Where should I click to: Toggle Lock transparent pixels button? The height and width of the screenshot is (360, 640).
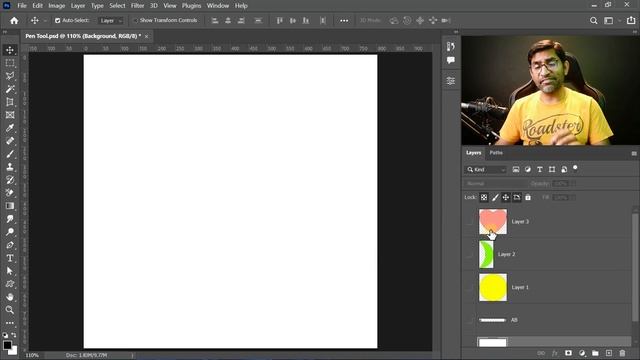(x=484, y=198)
